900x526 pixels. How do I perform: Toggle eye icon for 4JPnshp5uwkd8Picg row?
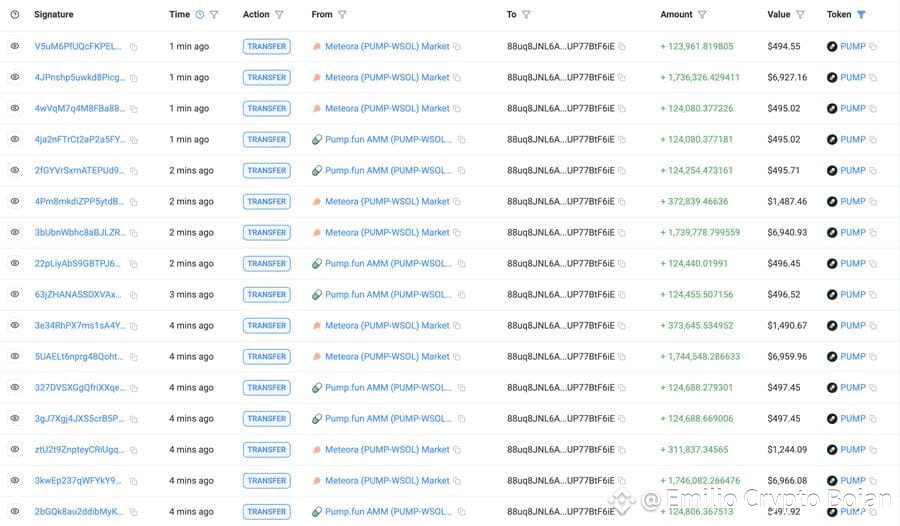(x=15, y=77)
